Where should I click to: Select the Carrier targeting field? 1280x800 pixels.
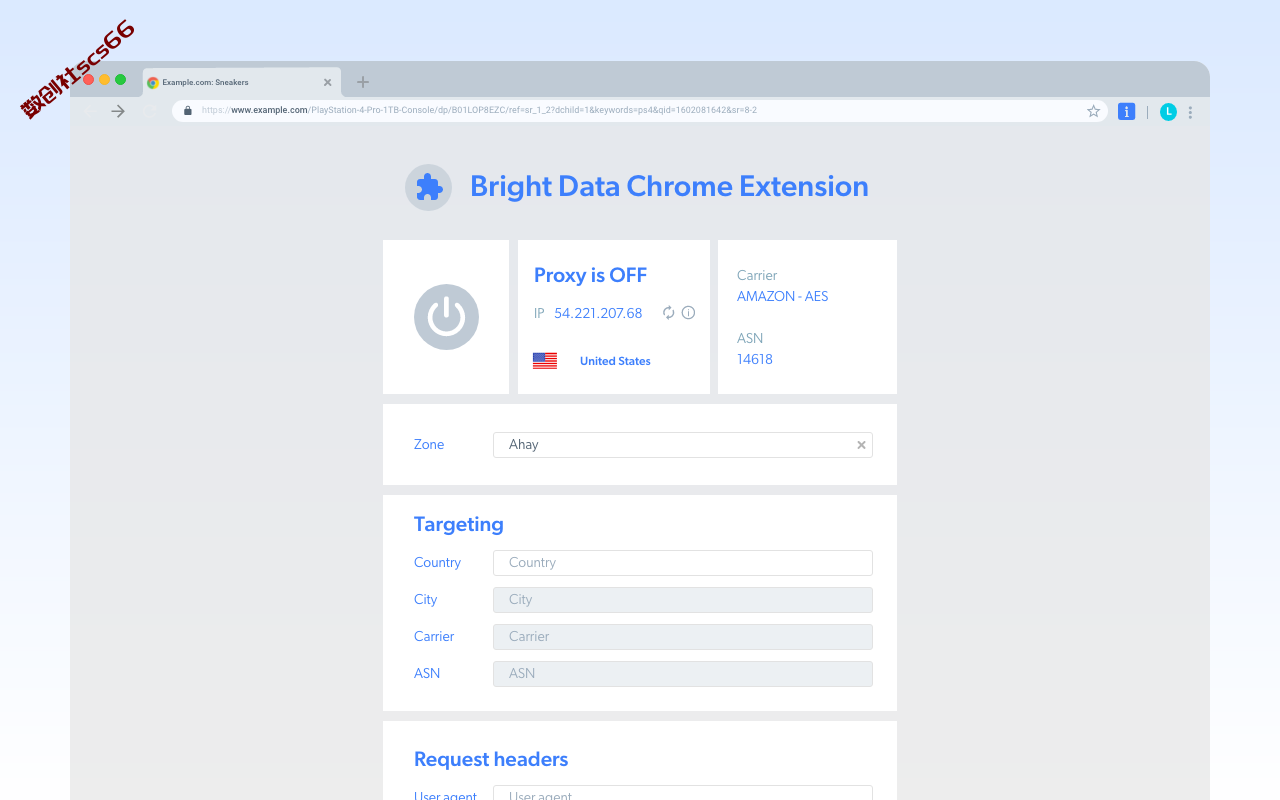(683, 637)
